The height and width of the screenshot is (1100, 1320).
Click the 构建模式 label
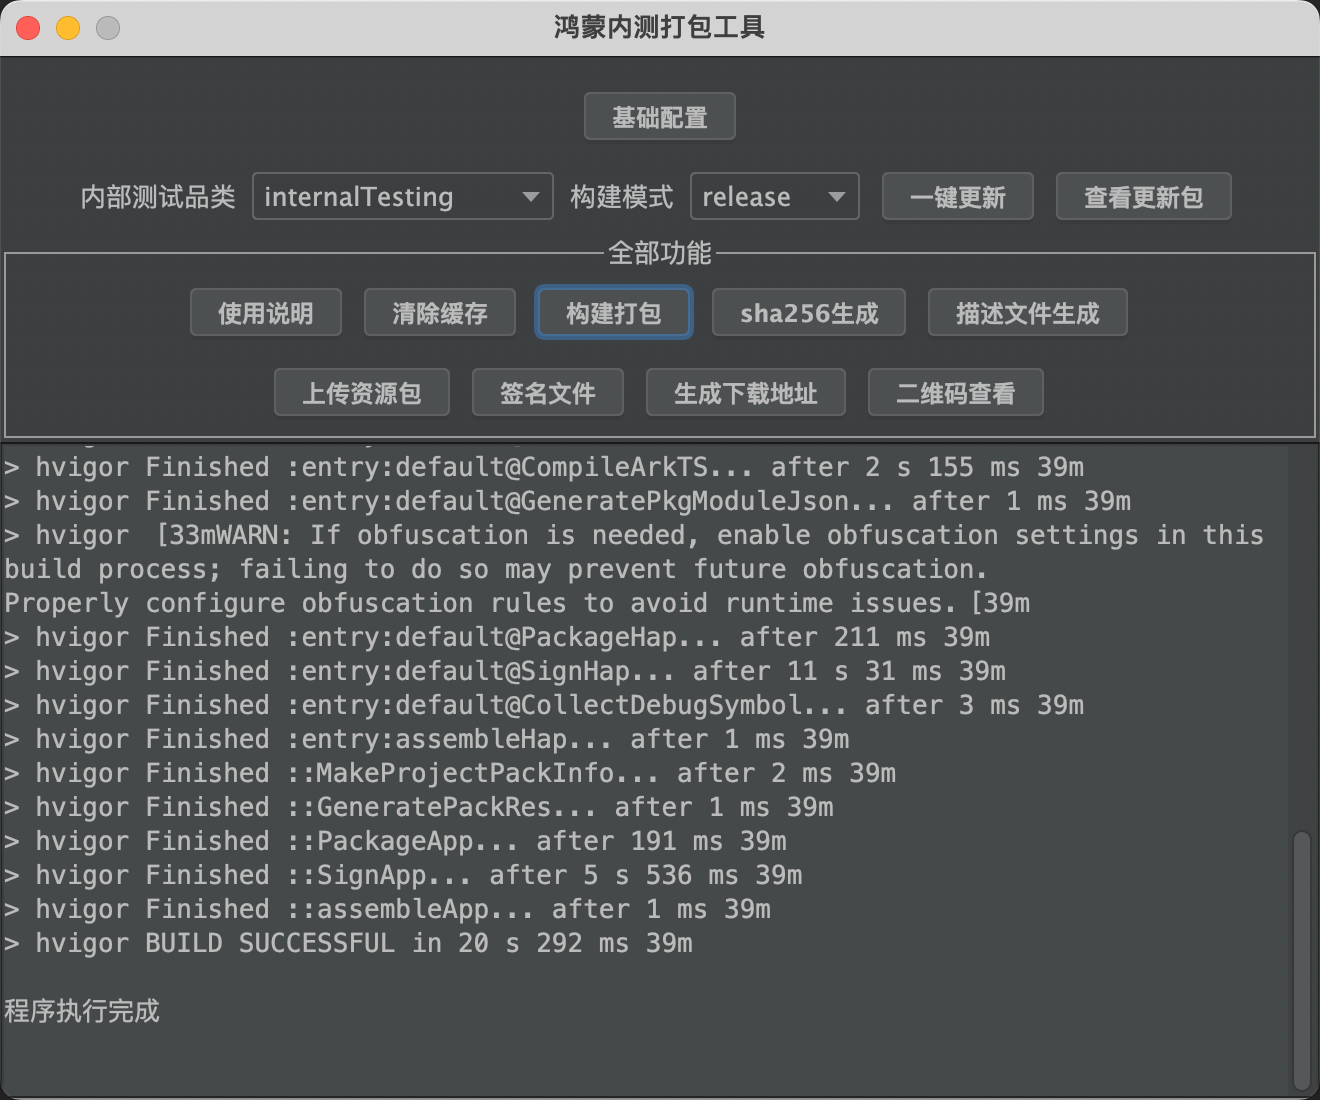622,197
